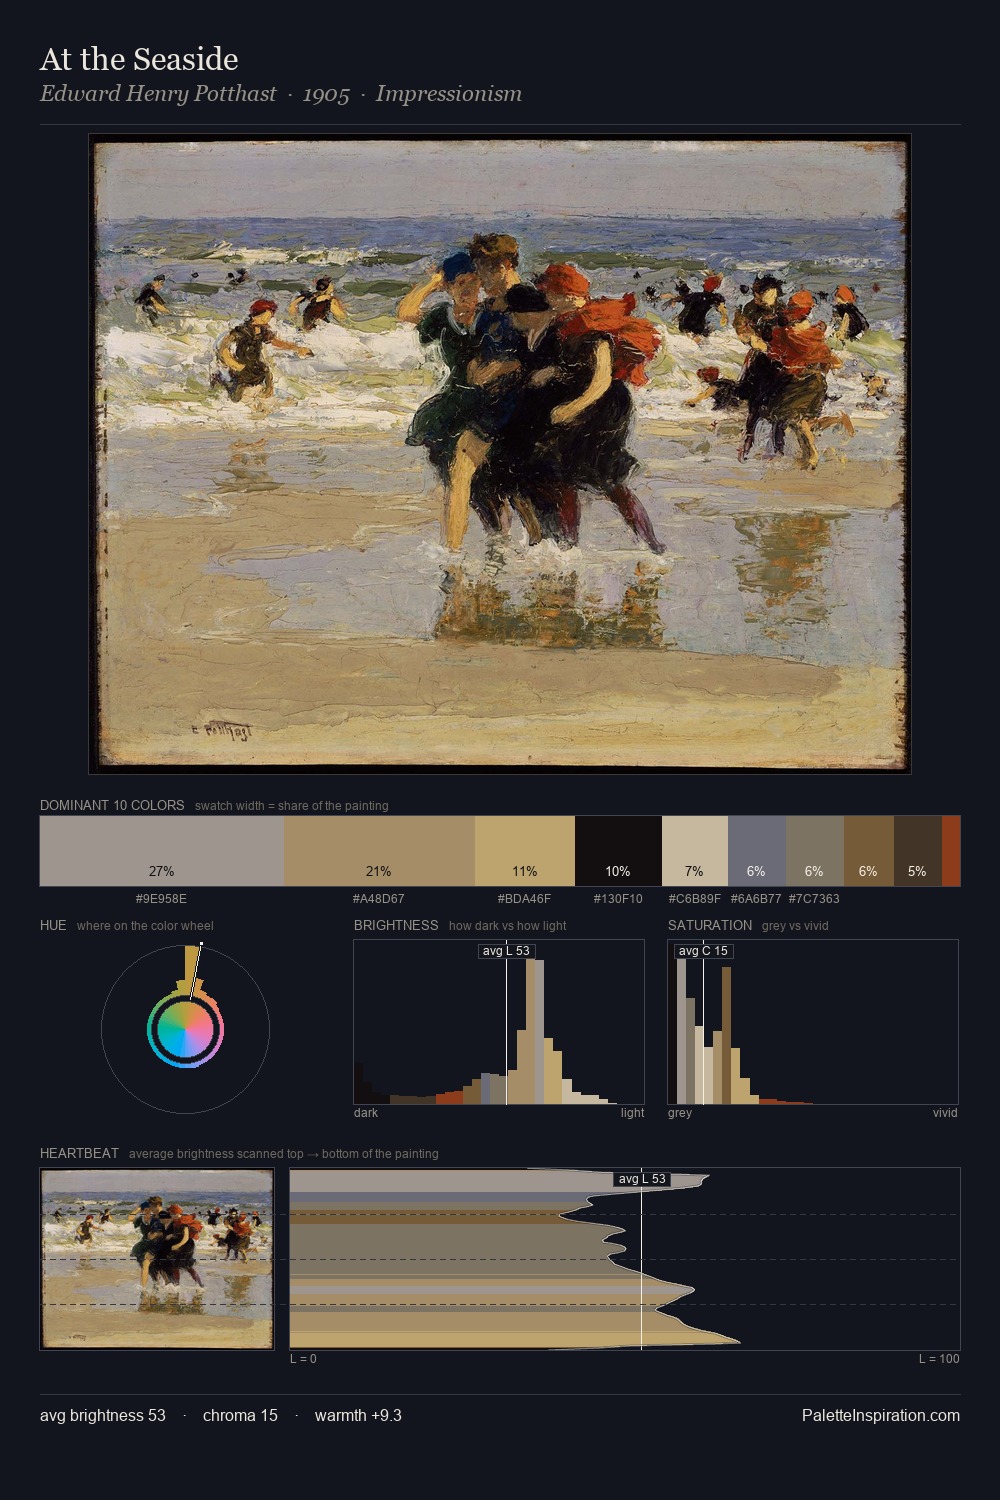Click the "dark" axis label
This screenshot has width=1000, height=1500.
click(x=366, y=1113)
